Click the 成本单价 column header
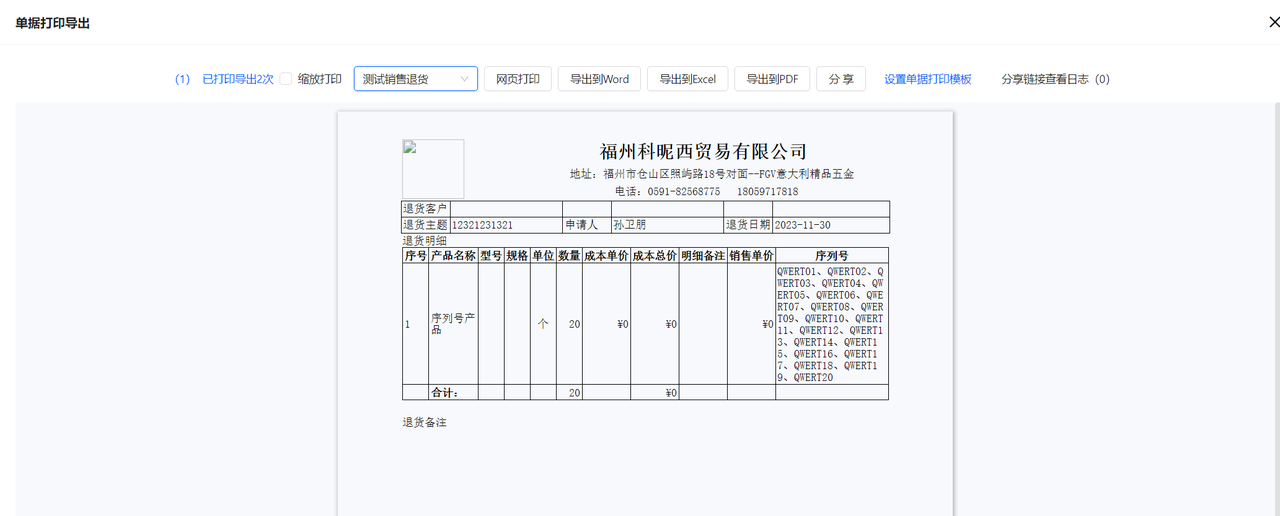Image resolution: width=1280 pixels, height=516 pixels. pos(606,256)
